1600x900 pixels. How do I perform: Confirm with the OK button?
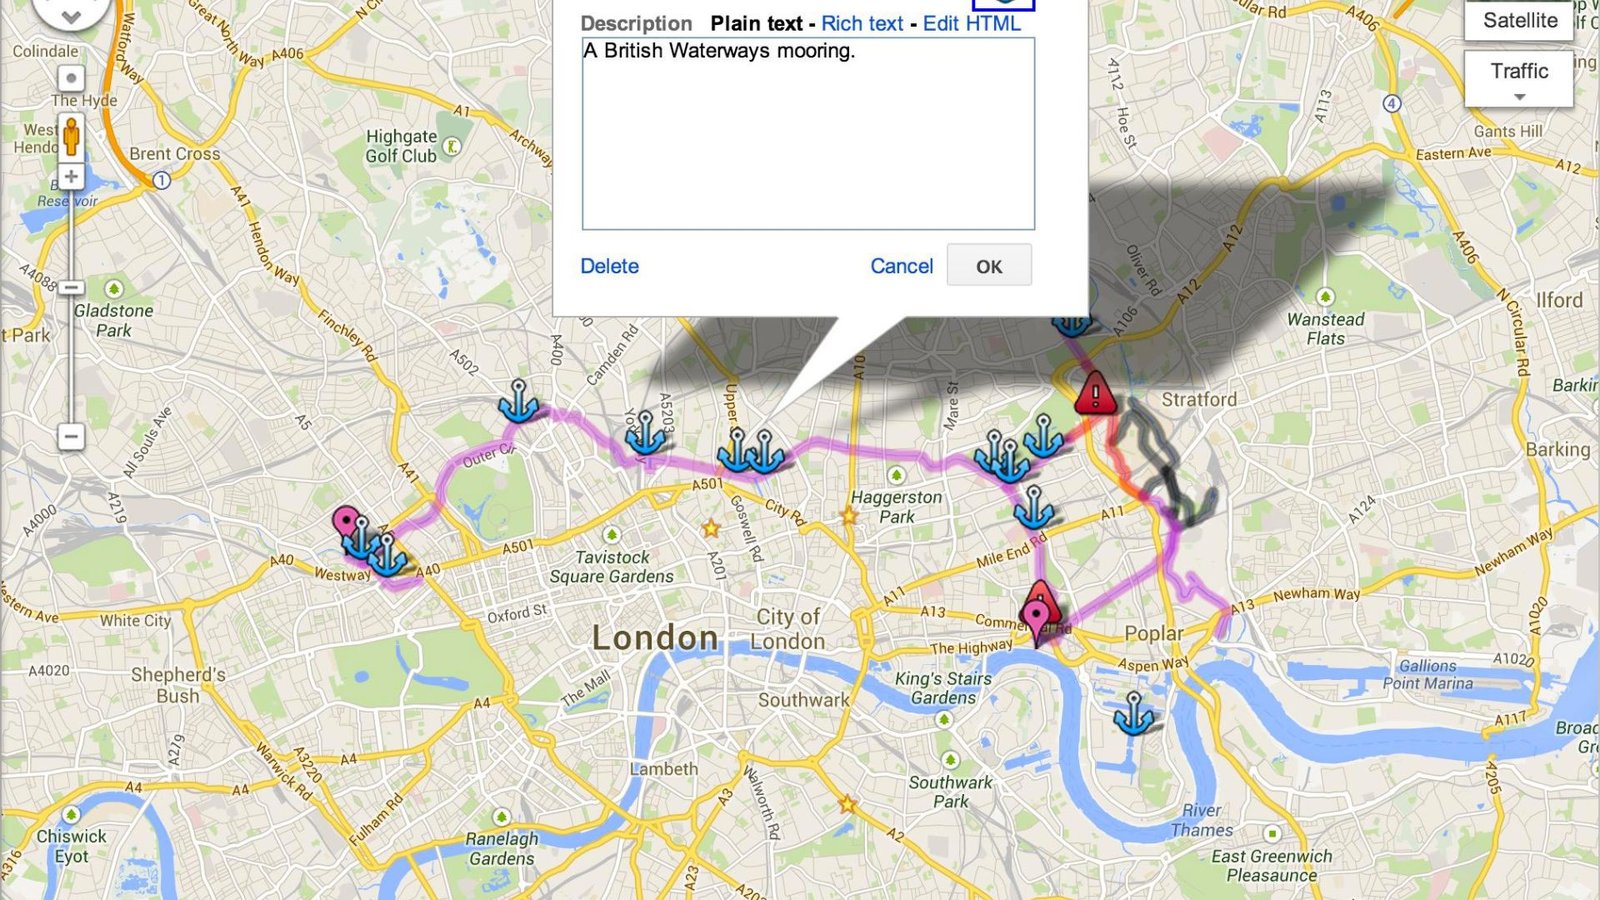point(989,266)
